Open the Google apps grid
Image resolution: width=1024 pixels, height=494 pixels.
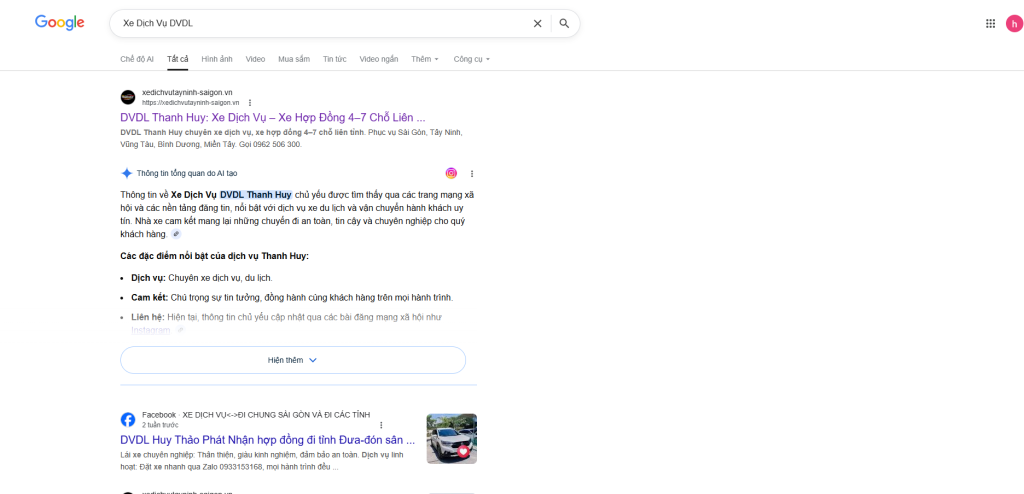[990, 24]
